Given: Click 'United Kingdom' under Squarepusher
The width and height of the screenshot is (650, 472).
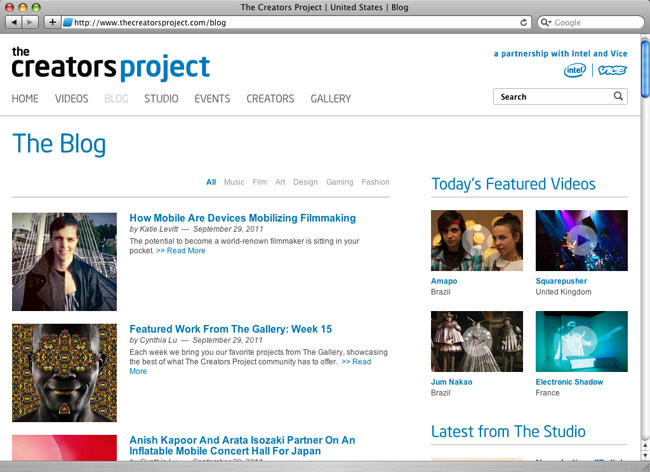Looking at the screenshot, I should click(563, 292).
